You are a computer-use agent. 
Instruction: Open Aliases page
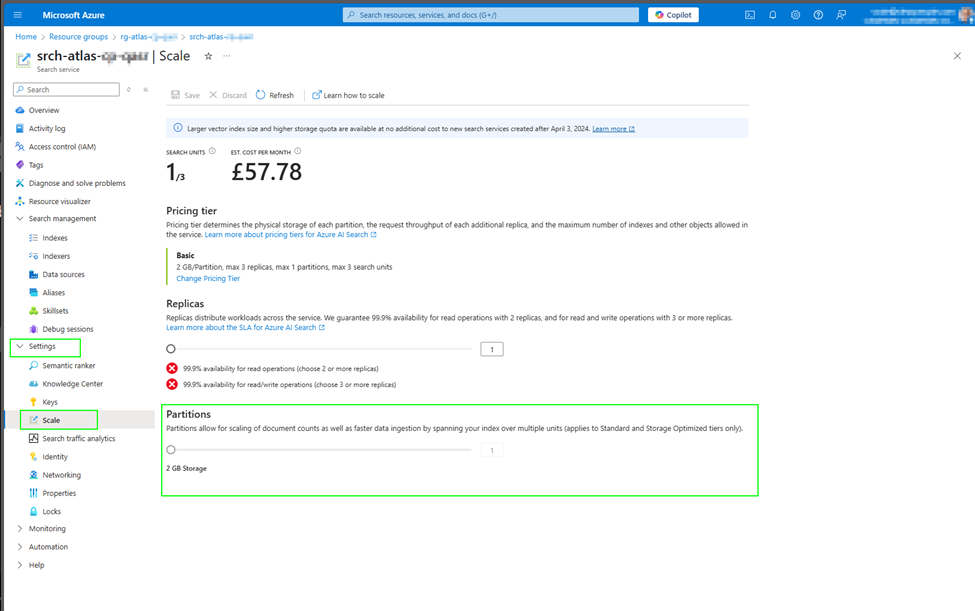point(53,293)
